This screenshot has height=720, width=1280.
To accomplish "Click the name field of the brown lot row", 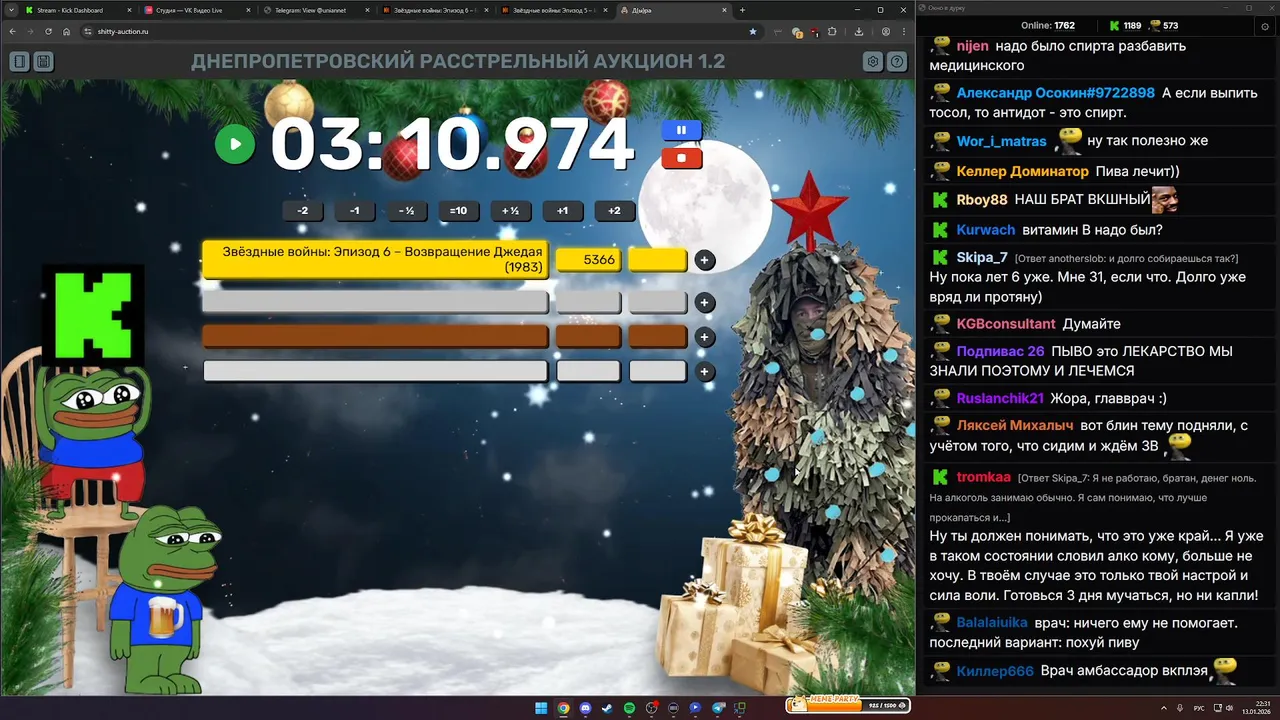I will (x=375, y=337).
